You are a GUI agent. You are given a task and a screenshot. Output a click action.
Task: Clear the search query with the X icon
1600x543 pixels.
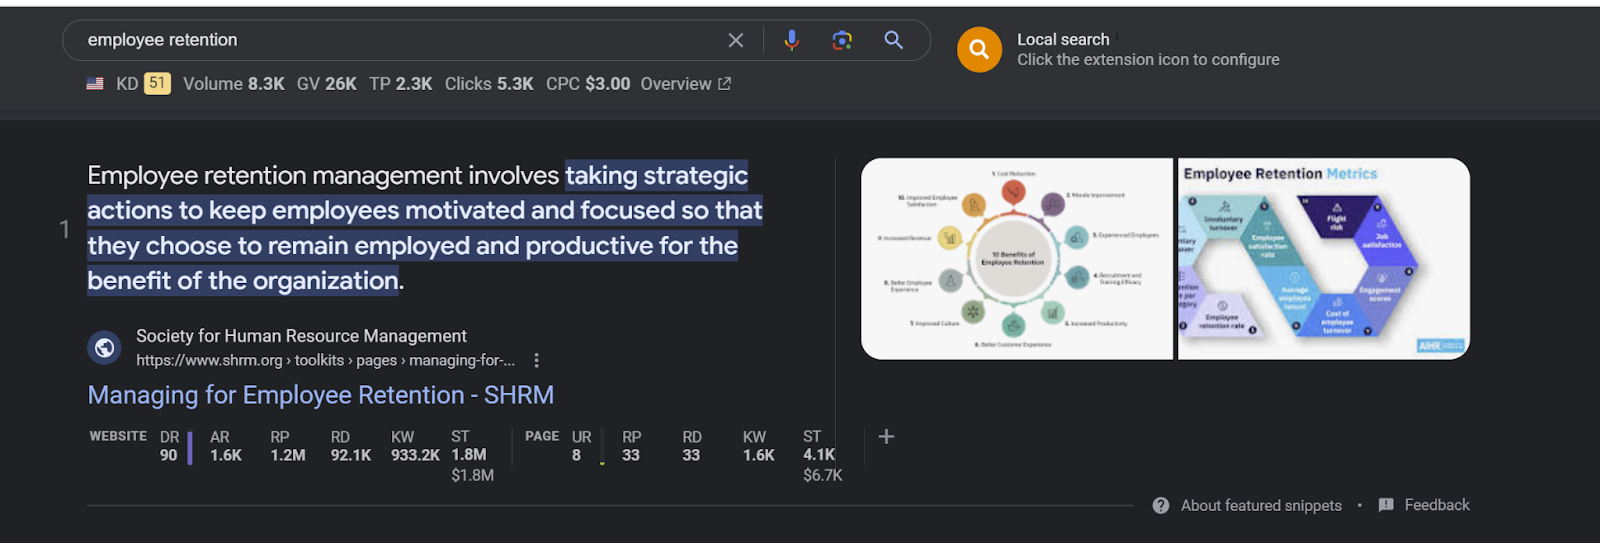click(x=736, y=40)
